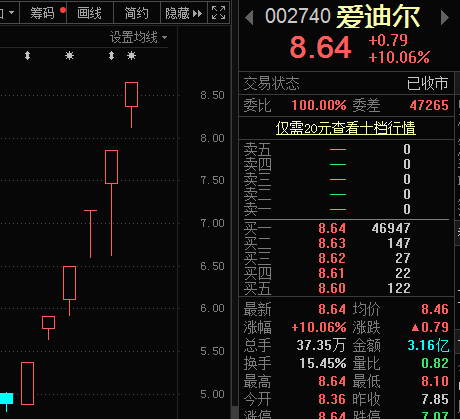The height and width of the screenshot is (419, 460).
Task: Click the large current price 8.64
Action: pos(320,48)
